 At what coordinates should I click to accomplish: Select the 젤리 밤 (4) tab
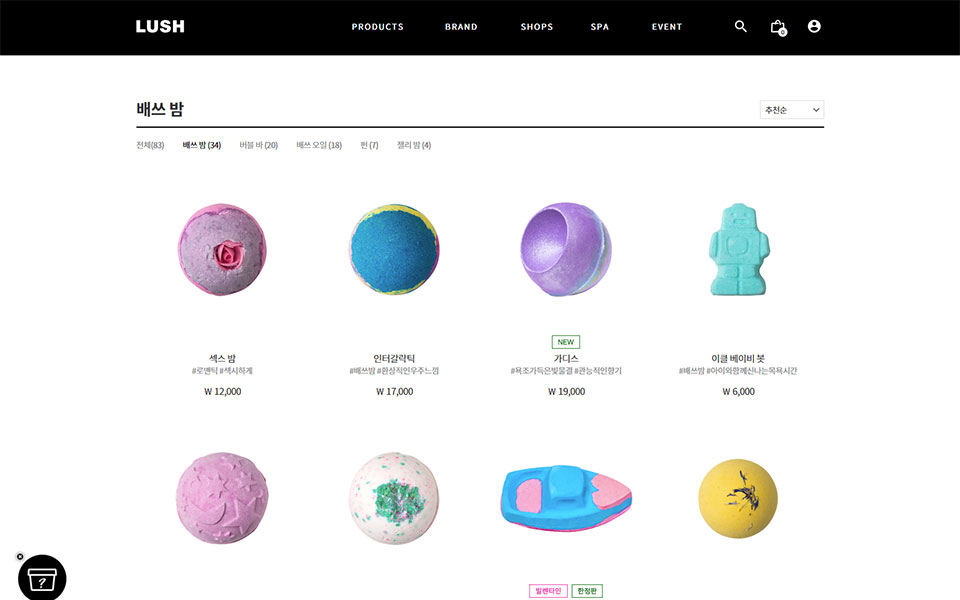coord(414,145)
